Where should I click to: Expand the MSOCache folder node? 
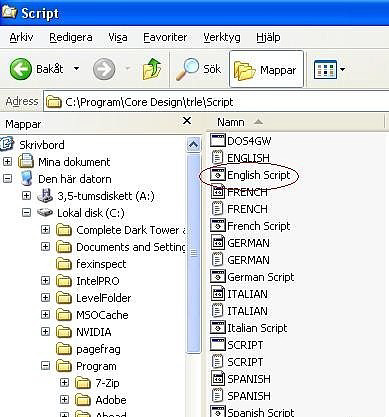(x=45, y=315)
